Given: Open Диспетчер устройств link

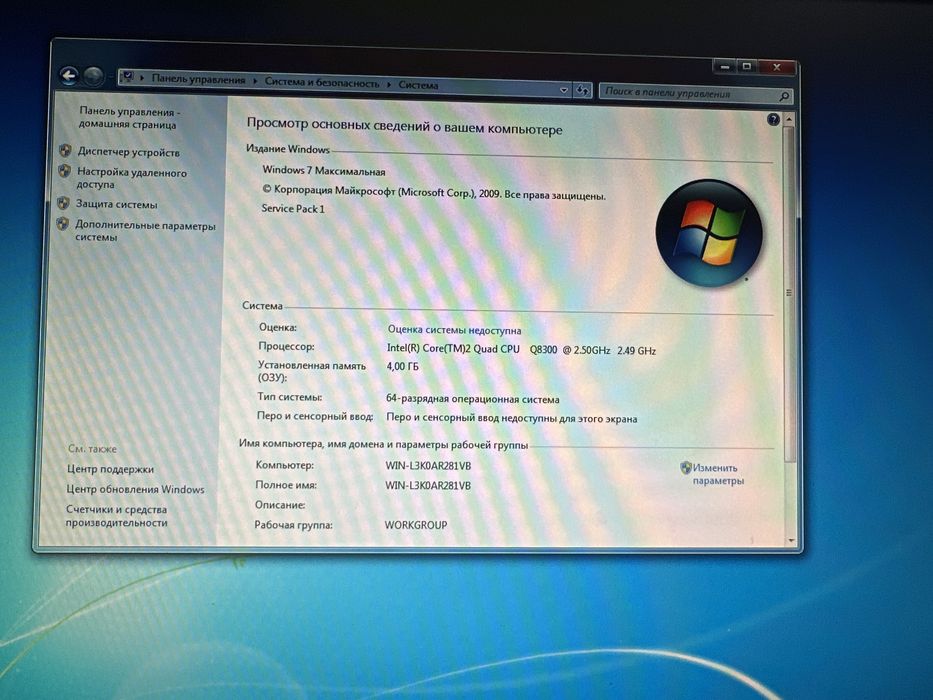Looking at the screenshot, I should click(x=129, y=152).
